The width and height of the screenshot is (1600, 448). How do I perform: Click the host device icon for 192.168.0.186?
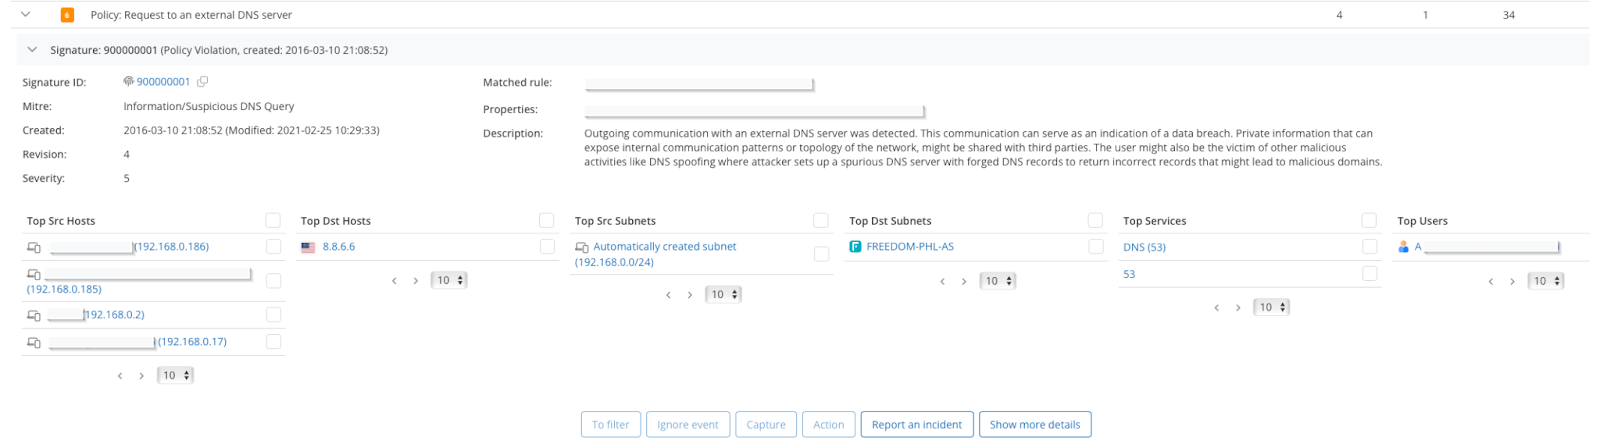pyautogui.click(x=34, y=247)
